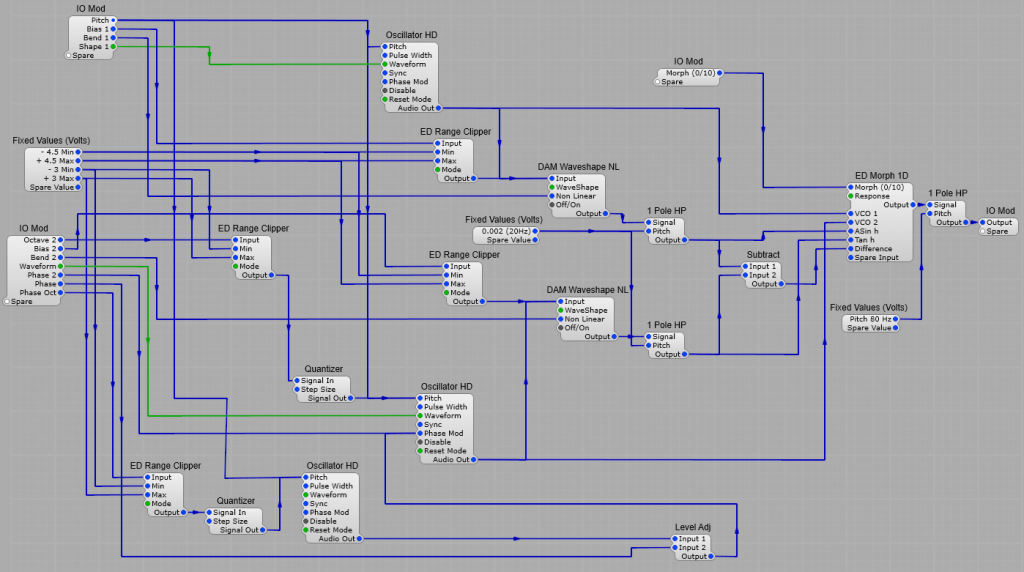The height and width of the screenshot is (572, 1024).
Task: Click the Pitch 80 Hz output pin
Action: click(898, 319)
